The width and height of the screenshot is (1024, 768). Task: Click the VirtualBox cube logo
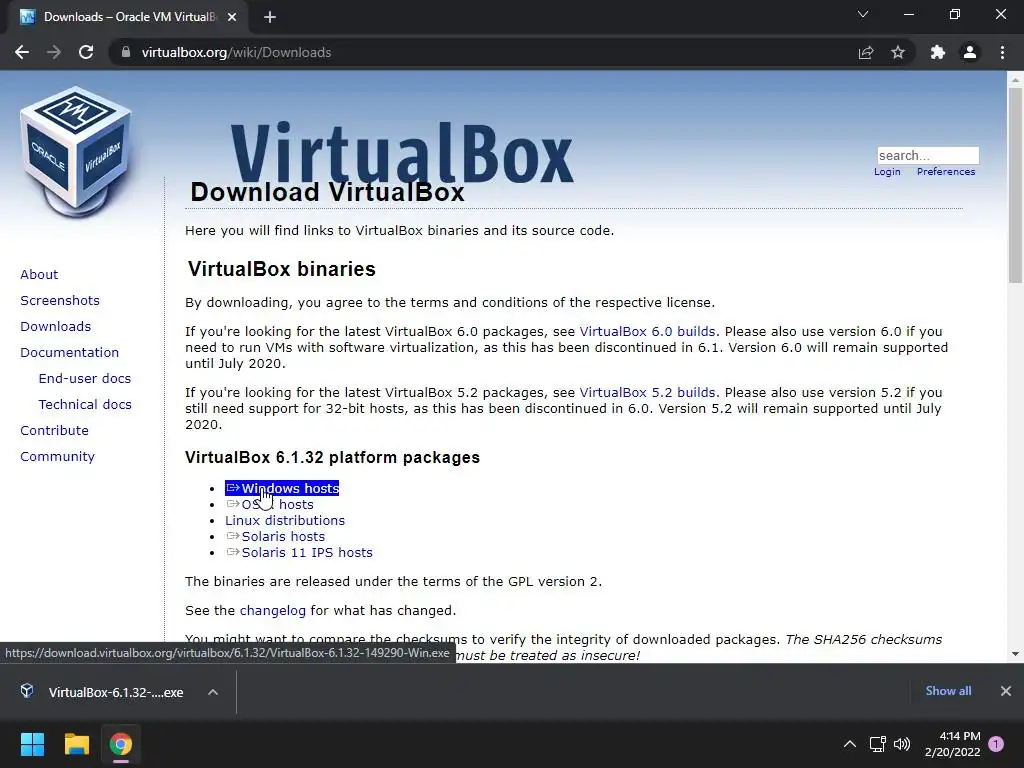click(76, 152)
